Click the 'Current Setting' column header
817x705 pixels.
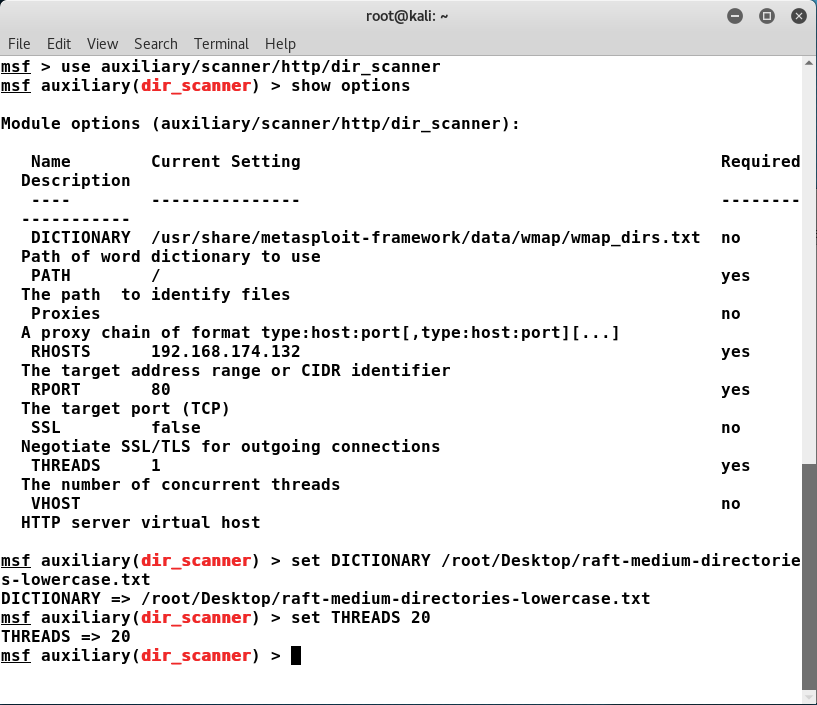pyautogui.click(x=226, y=162)
